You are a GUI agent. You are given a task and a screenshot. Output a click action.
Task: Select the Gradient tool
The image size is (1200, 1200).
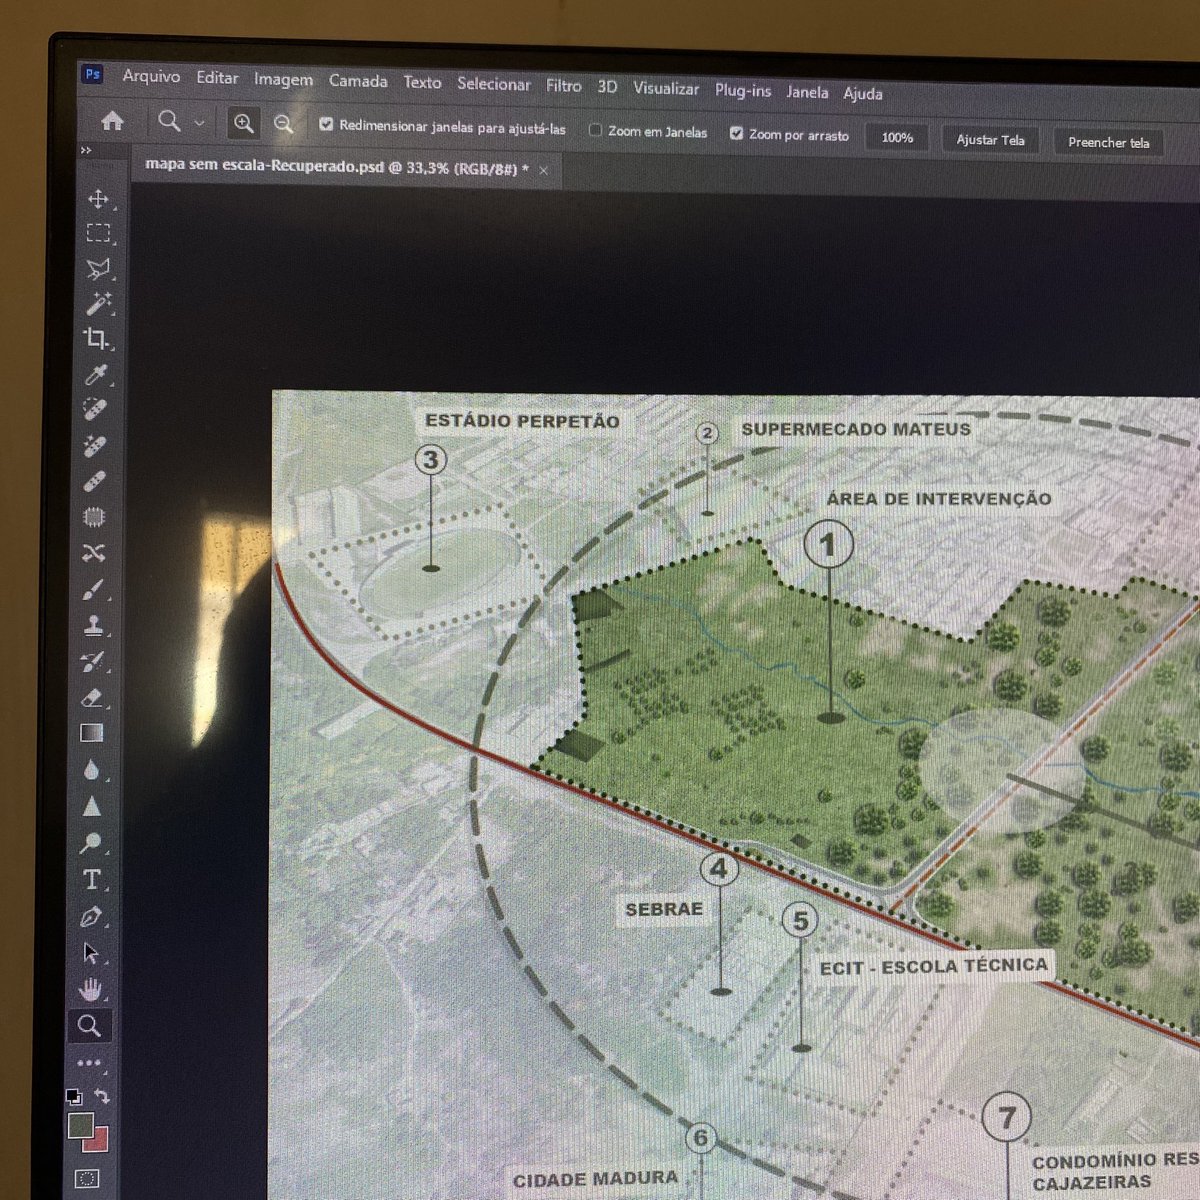click(92, 733)
